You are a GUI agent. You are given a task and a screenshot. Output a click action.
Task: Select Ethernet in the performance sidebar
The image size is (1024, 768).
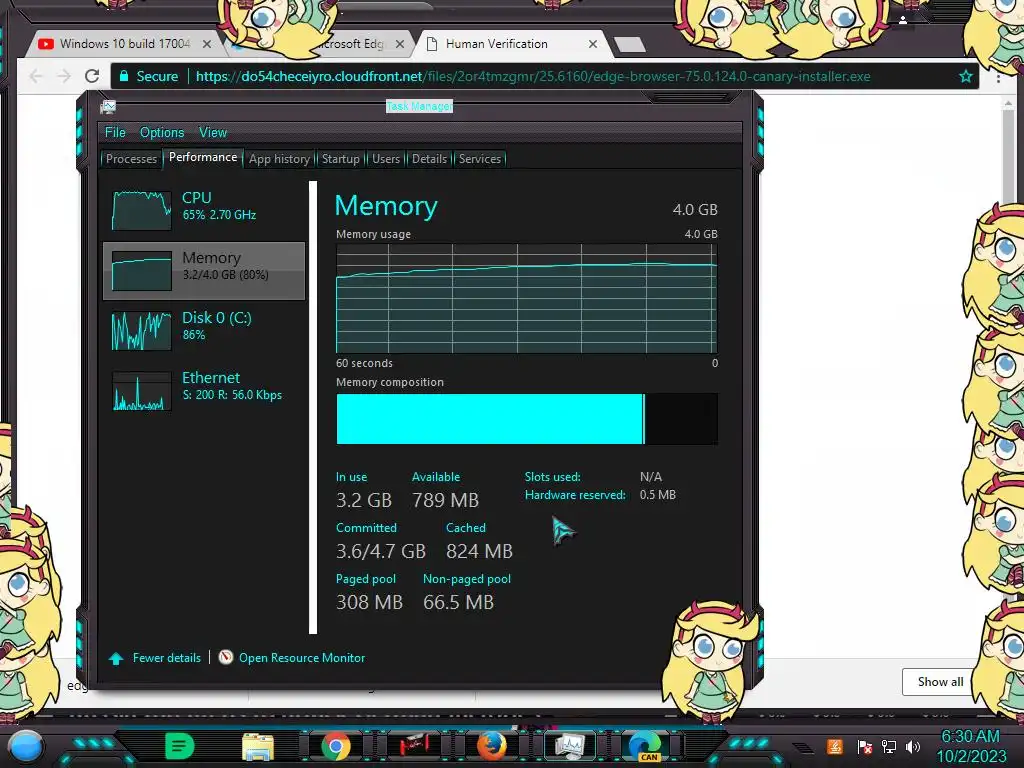click(x=204, y=391)
